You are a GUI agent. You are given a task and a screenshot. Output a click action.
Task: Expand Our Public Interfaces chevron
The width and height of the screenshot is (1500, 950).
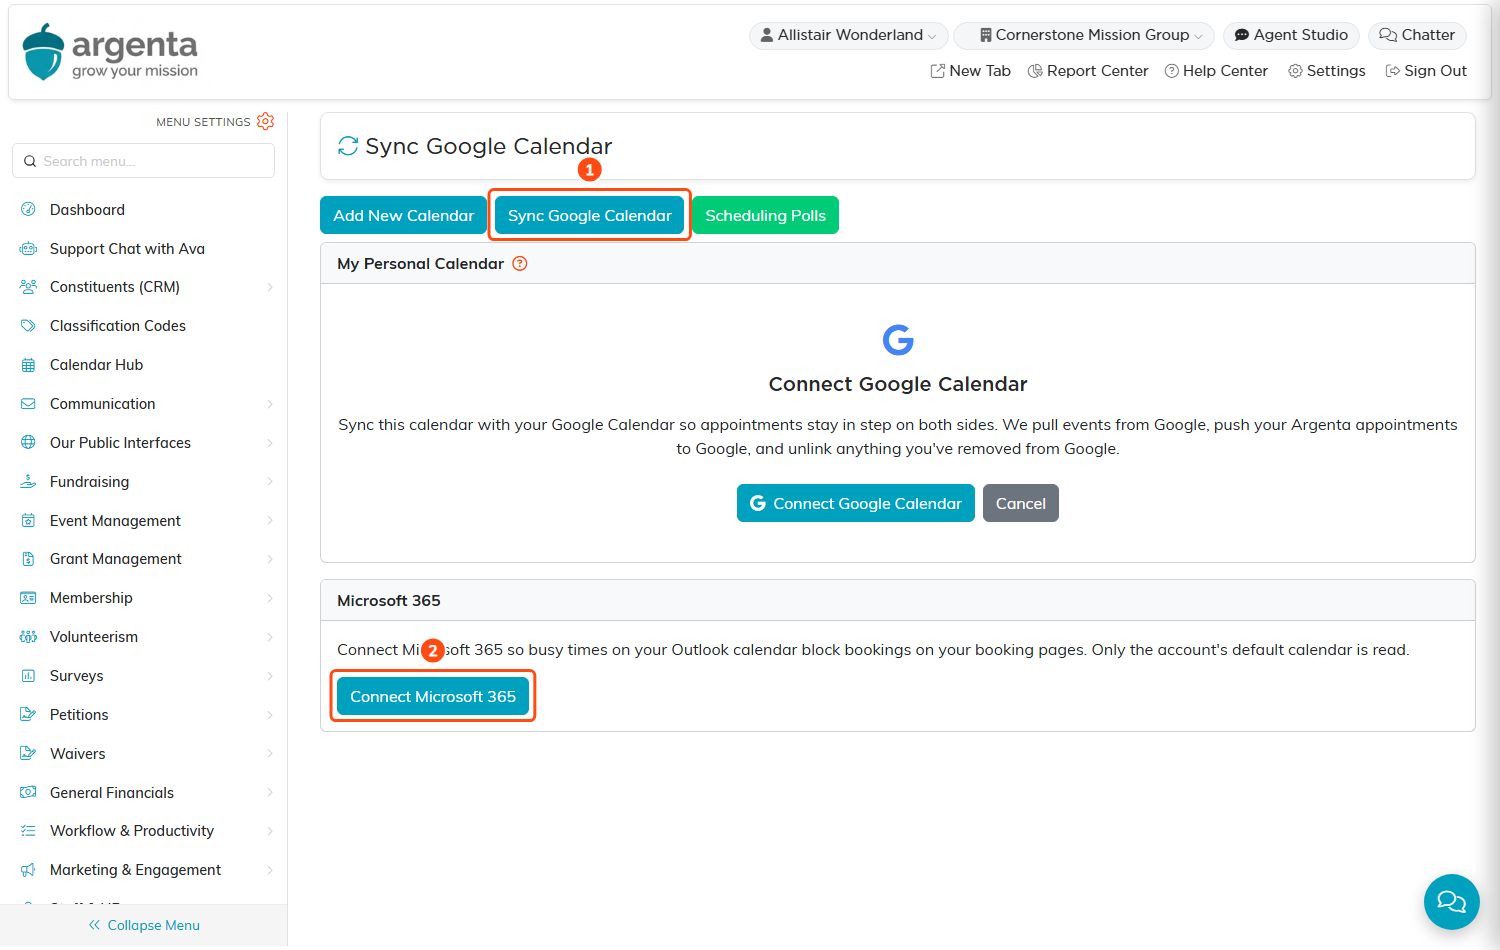[x=270, y=443]
